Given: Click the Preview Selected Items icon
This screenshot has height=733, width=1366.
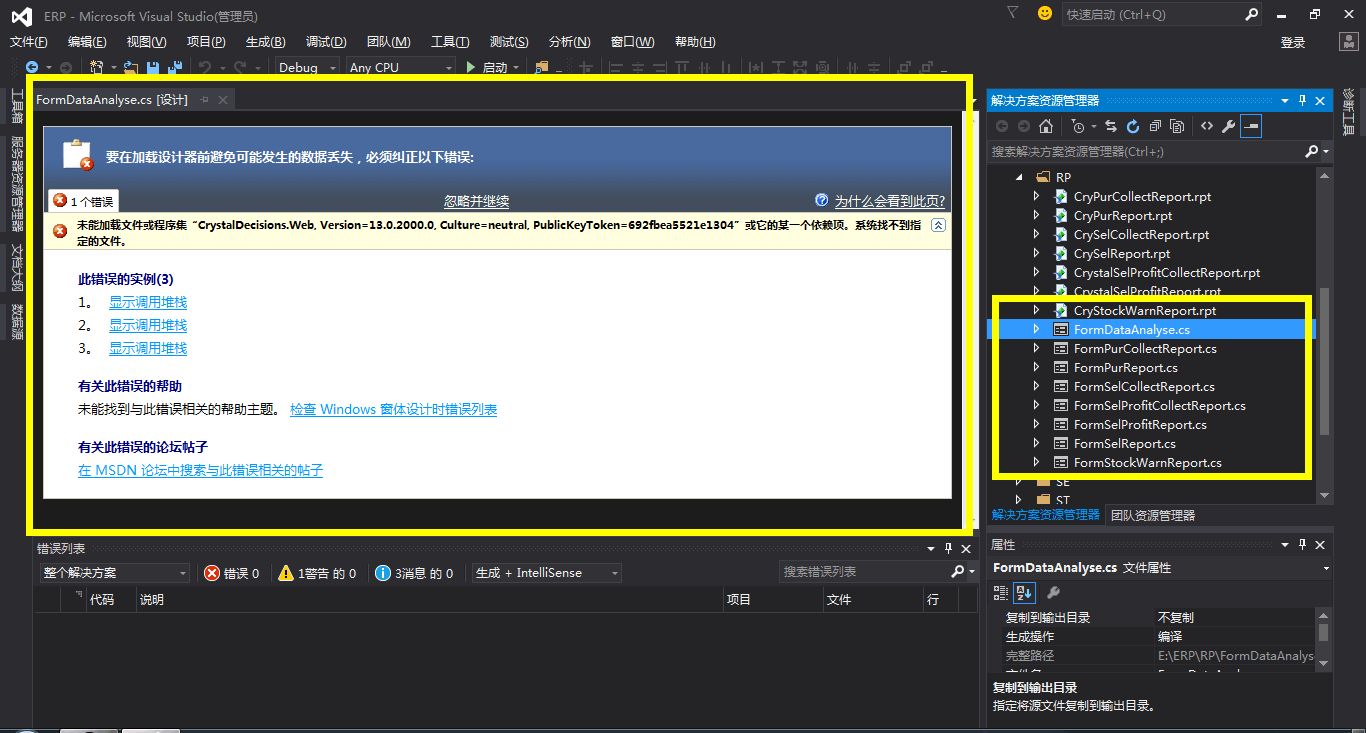Looking at the screenshot, I should click(1251, 126).
